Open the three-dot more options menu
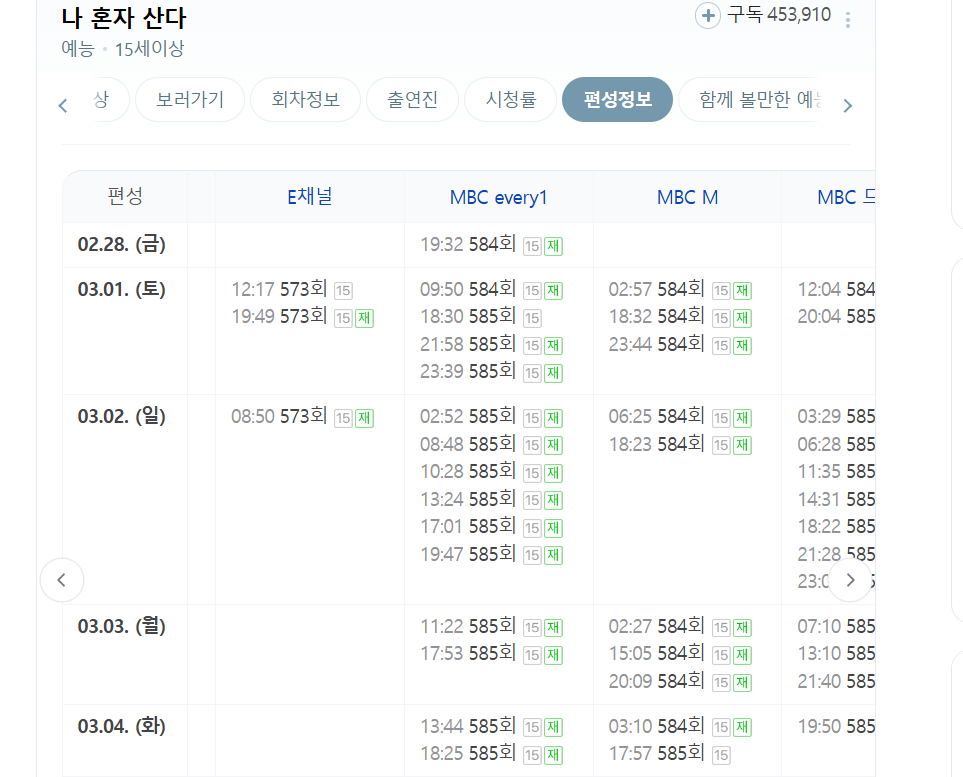 pyautogui.click(x=848, y=20)
